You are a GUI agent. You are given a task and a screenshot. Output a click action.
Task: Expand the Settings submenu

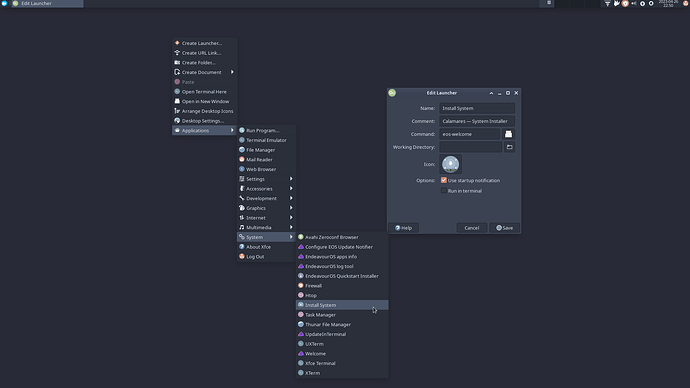(x=266, y=179)
